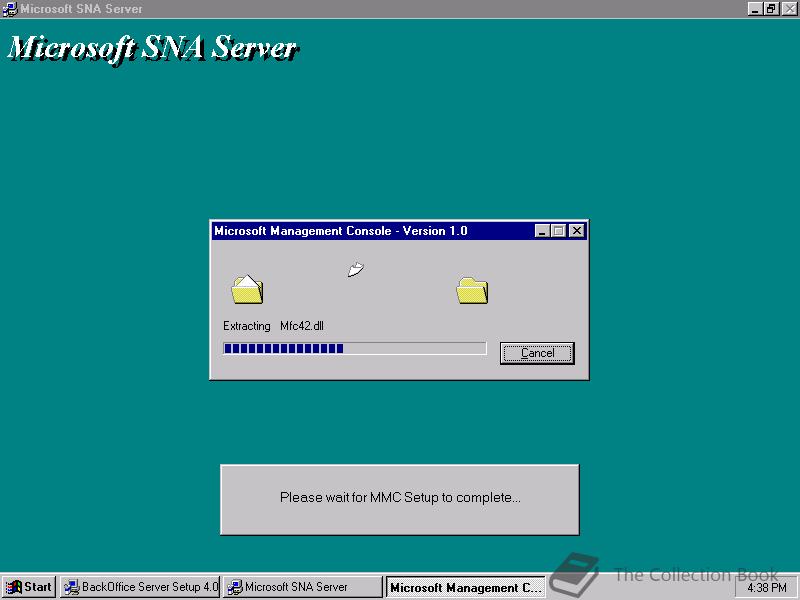The height and width of the screenshot is (600, 800).
Task: Switch to BackOffice Server Setup 4.0 taskbar button
Action: point(140,587)
